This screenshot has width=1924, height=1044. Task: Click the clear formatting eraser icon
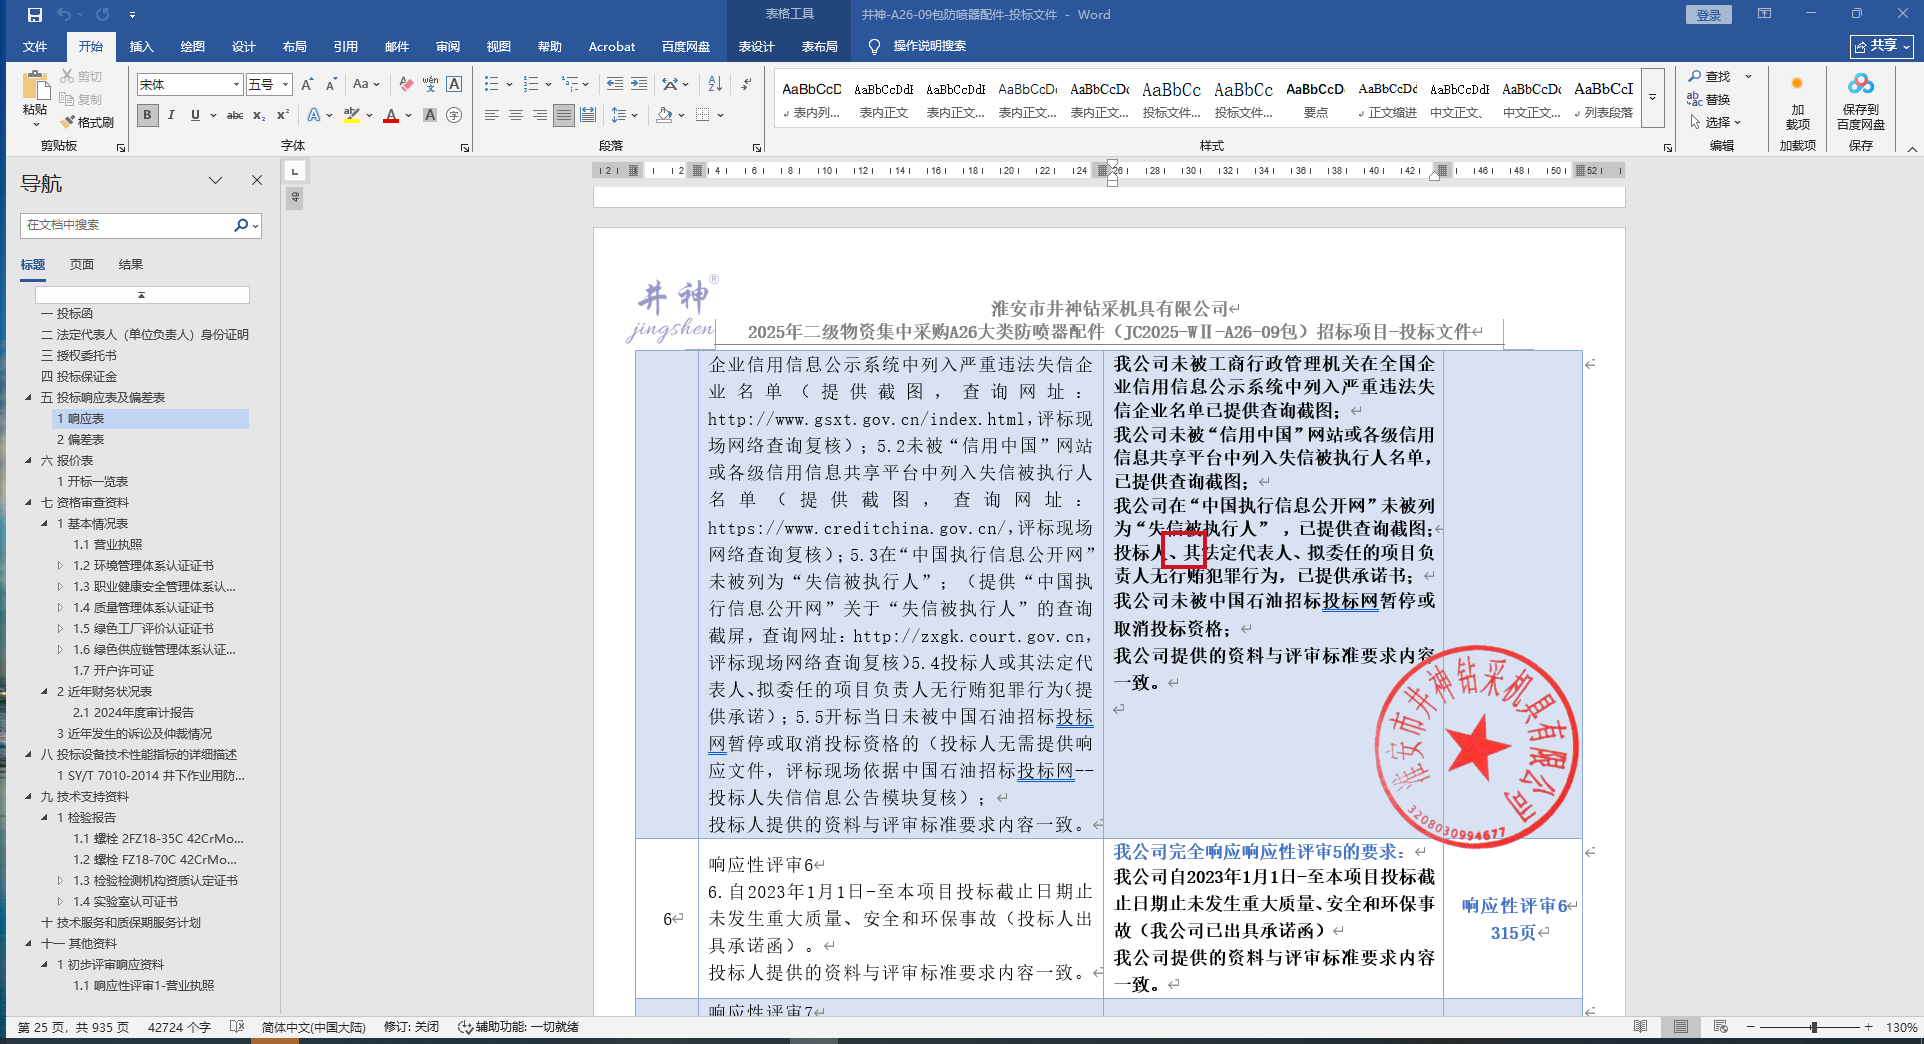(405, 84)
